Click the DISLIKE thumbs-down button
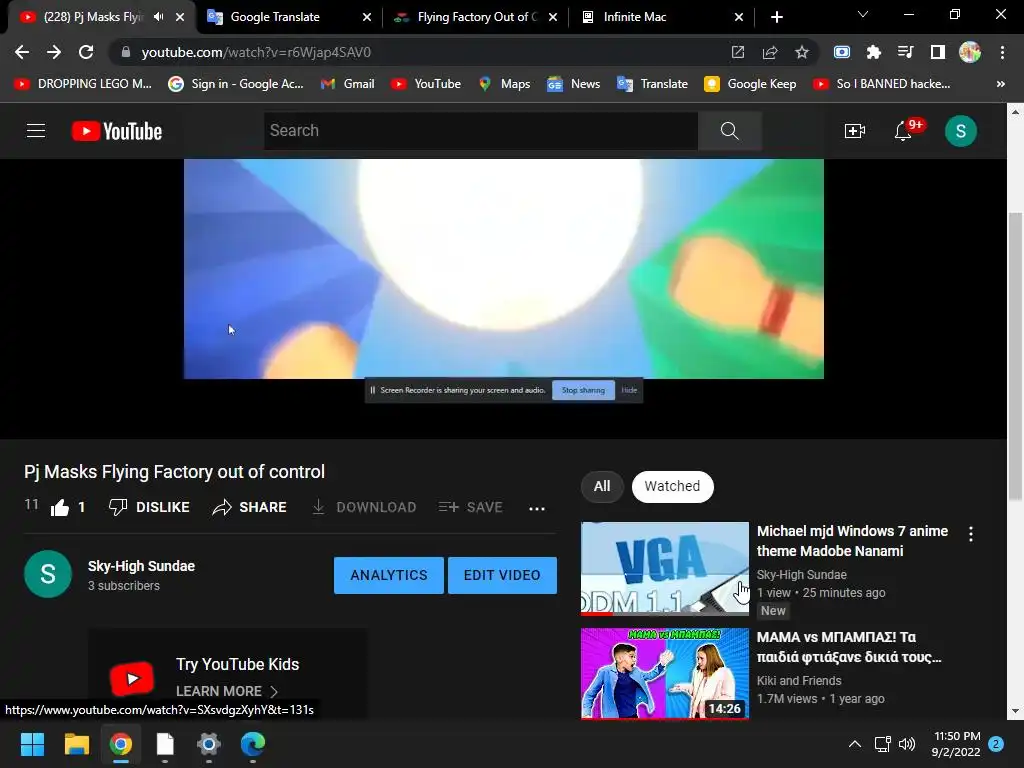1024x768 pixels. coord(150,507)
